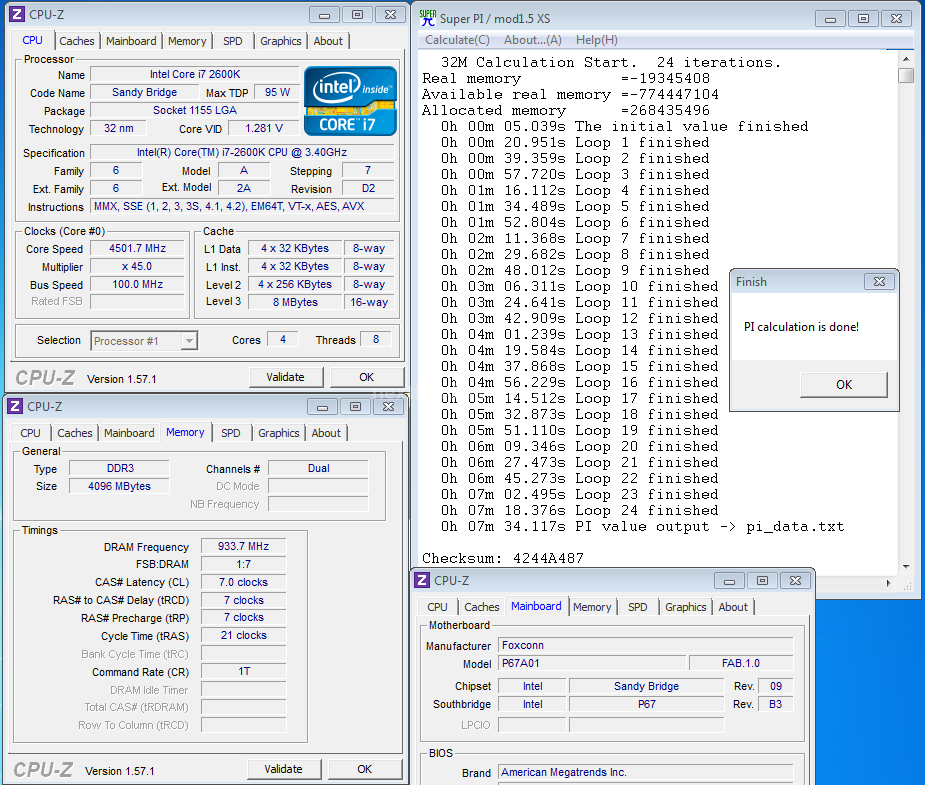Confirm the PI calculation is done dialog
Screen dimensions: 925x785
844,385
